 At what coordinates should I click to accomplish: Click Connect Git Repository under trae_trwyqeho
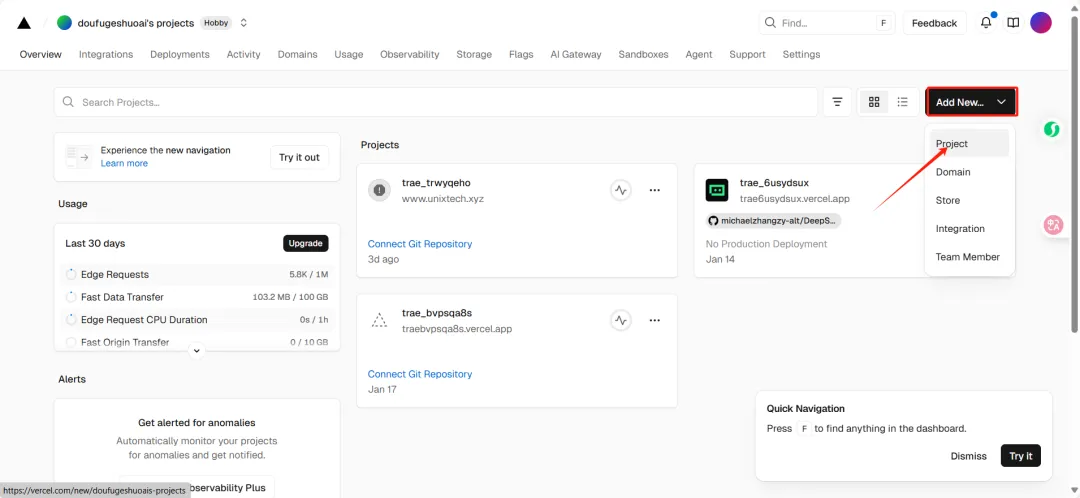tap(420, 244)
